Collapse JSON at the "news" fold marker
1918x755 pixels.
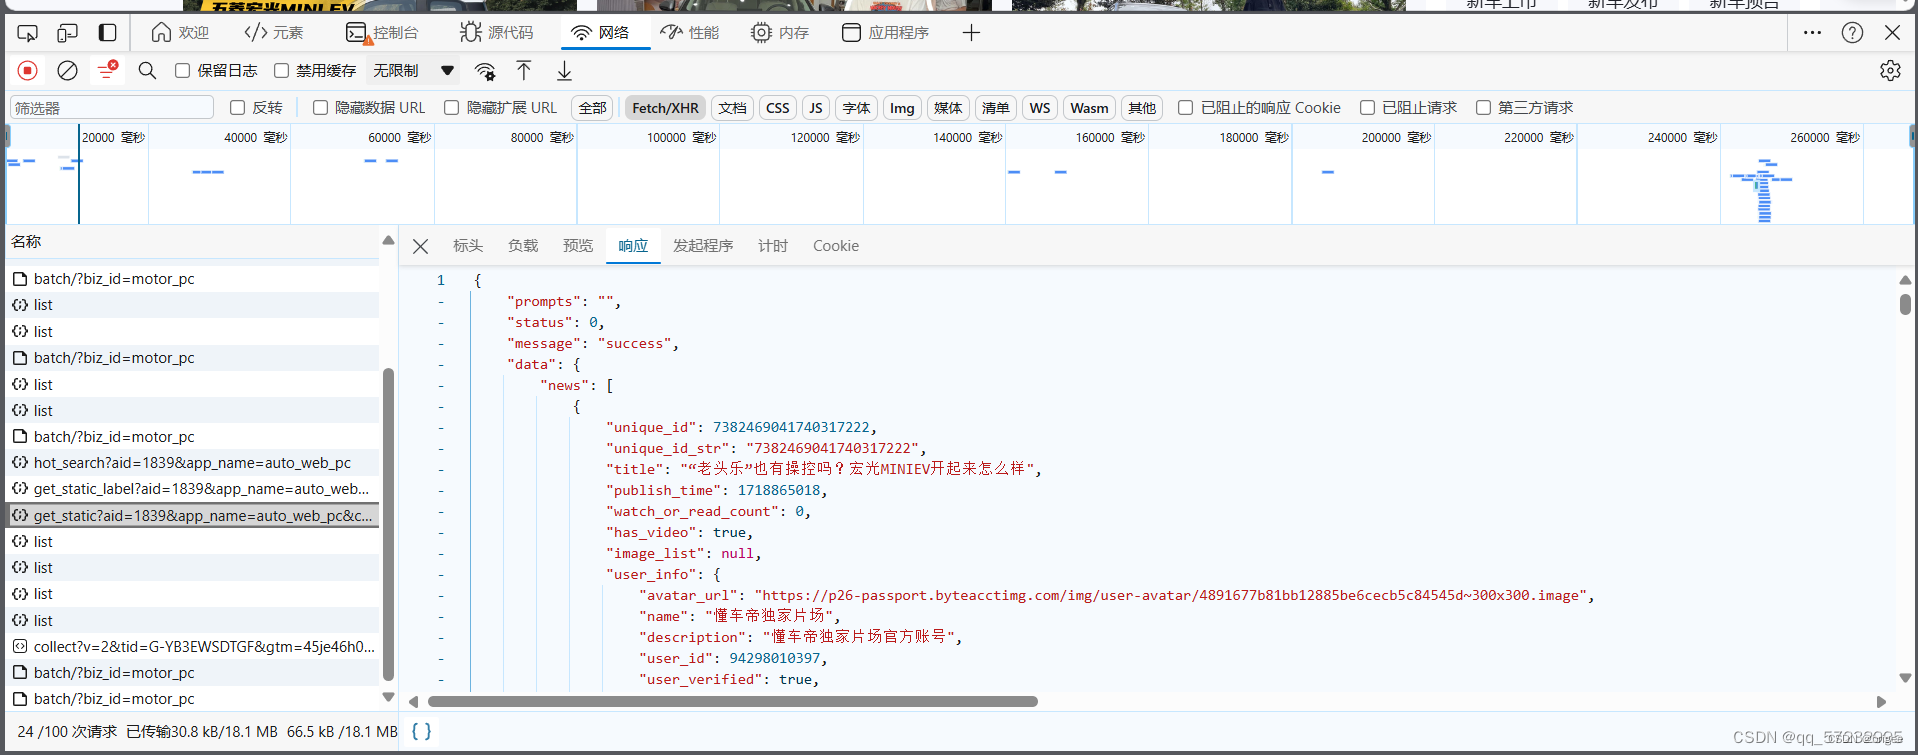pyautogui.click(x=441, y=385)
